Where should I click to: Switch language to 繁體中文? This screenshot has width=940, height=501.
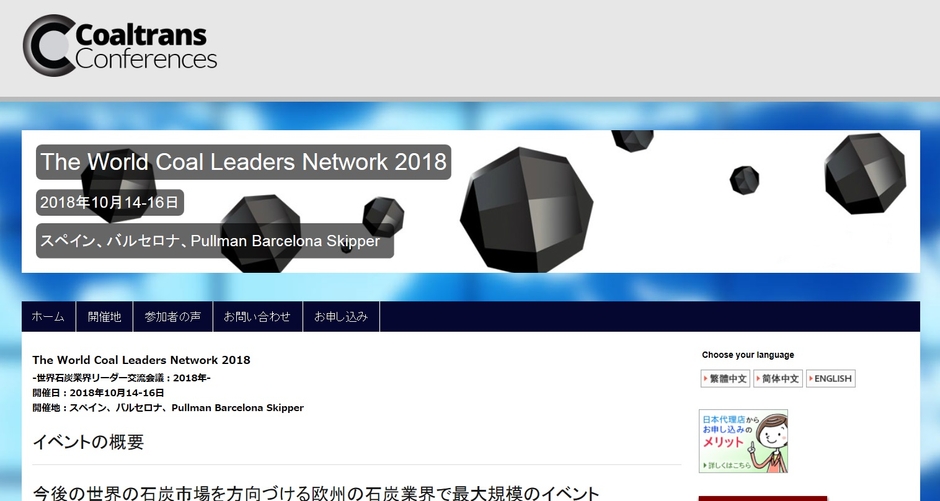[725, 379]
